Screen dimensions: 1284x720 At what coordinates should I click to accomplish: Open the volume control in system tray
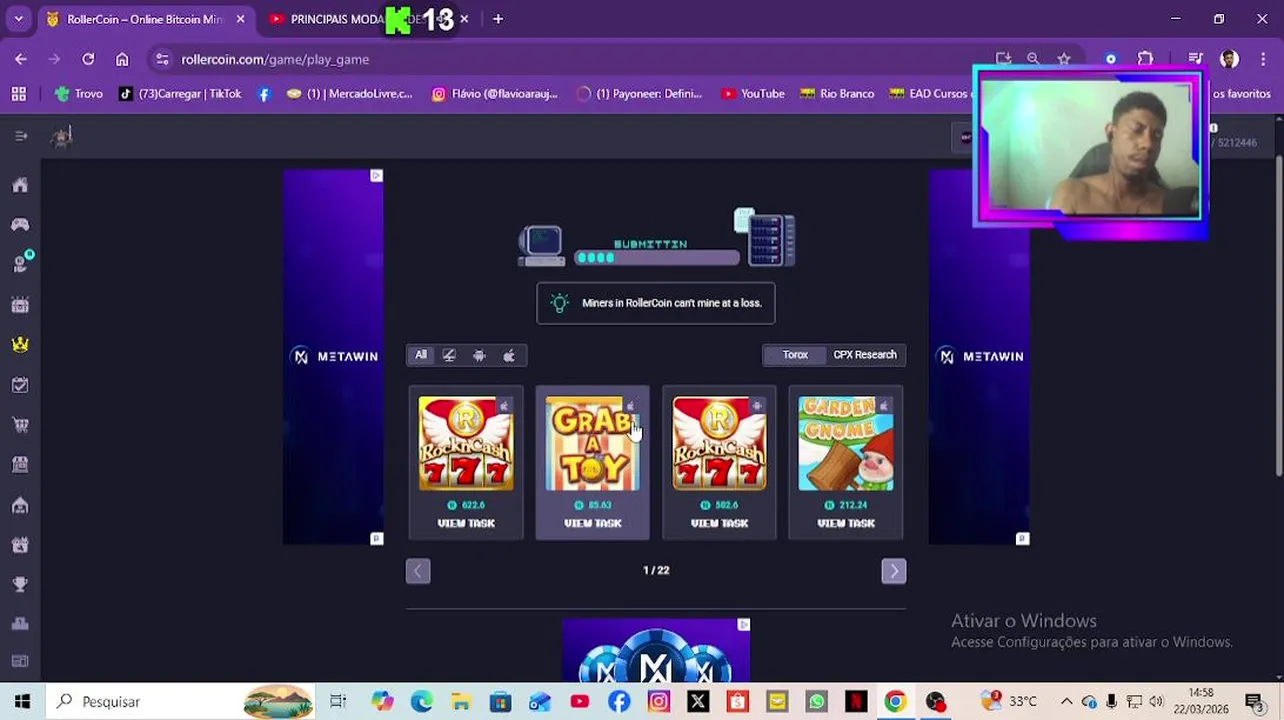tap(1157, 701)
